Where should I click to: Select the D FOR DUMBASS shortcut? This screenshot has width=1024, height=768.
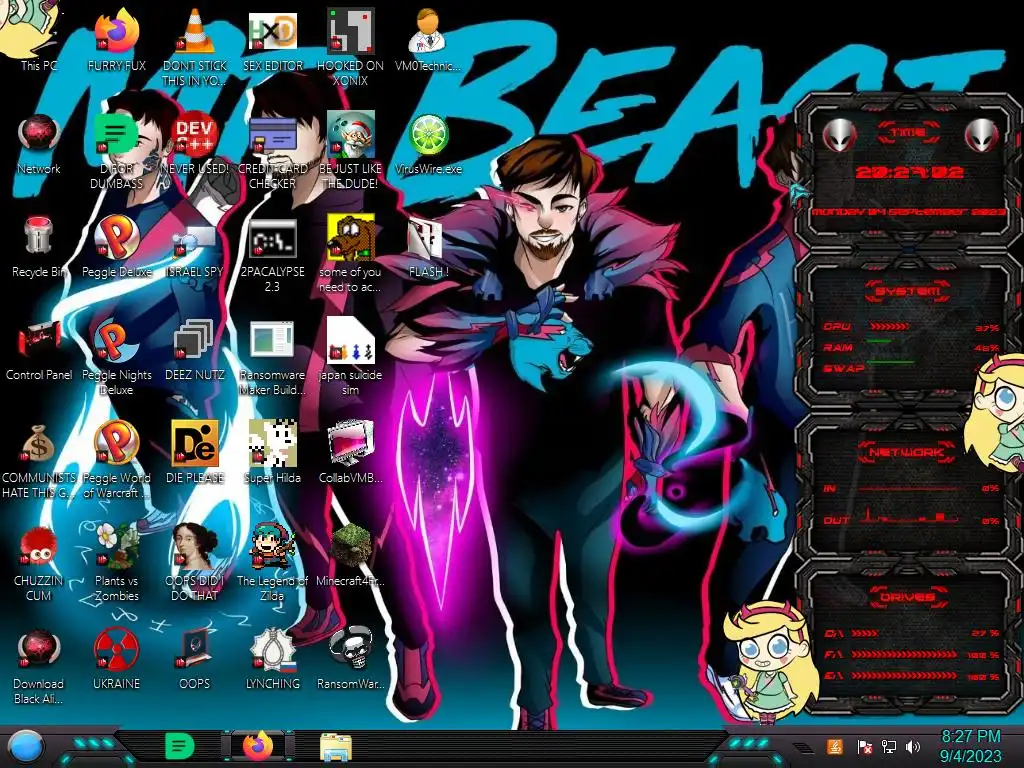pos(116,150)
